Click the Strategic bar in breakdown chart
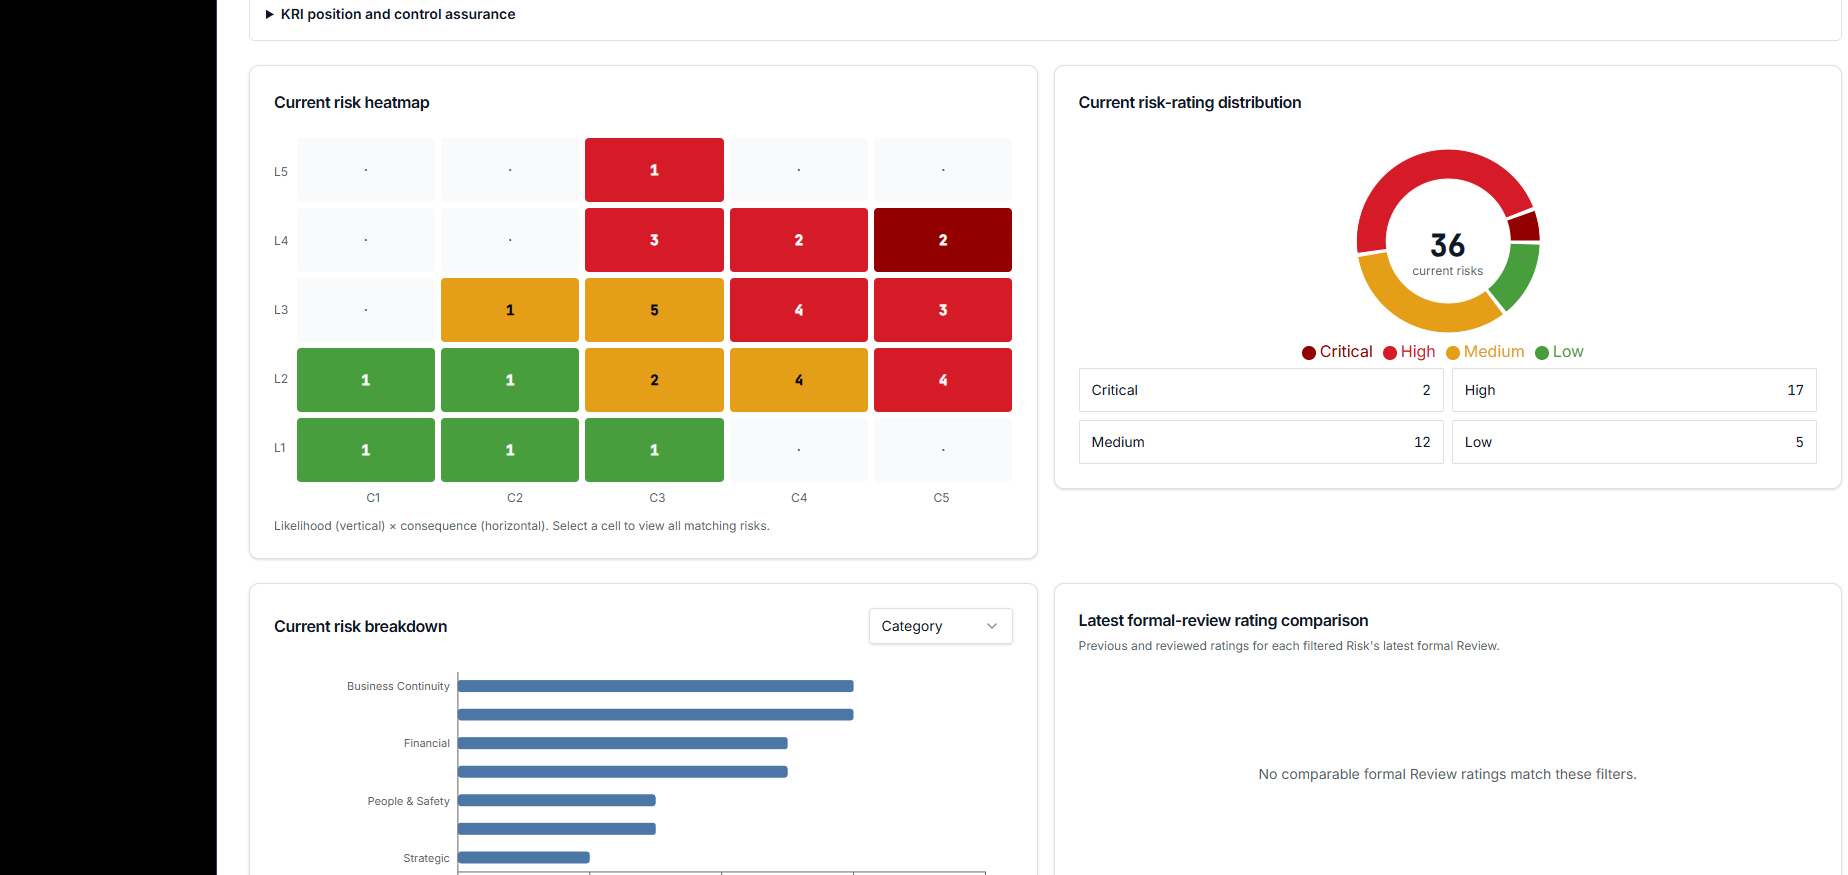Viewport: 1848px width, 875px height. [x=524, y=857]
